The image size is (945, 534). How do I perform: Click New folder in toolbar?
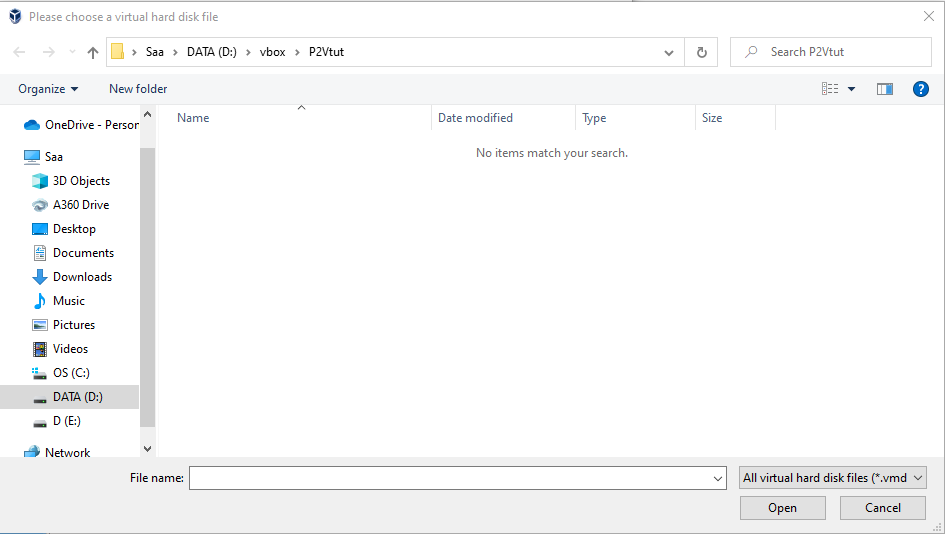pos(138,89)
